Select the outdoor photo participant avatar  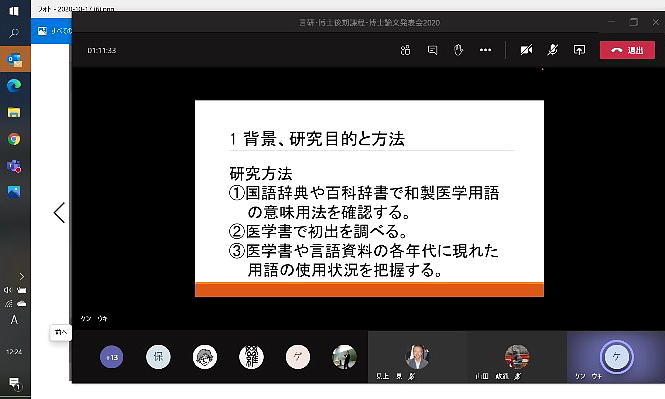pos(344,357)
